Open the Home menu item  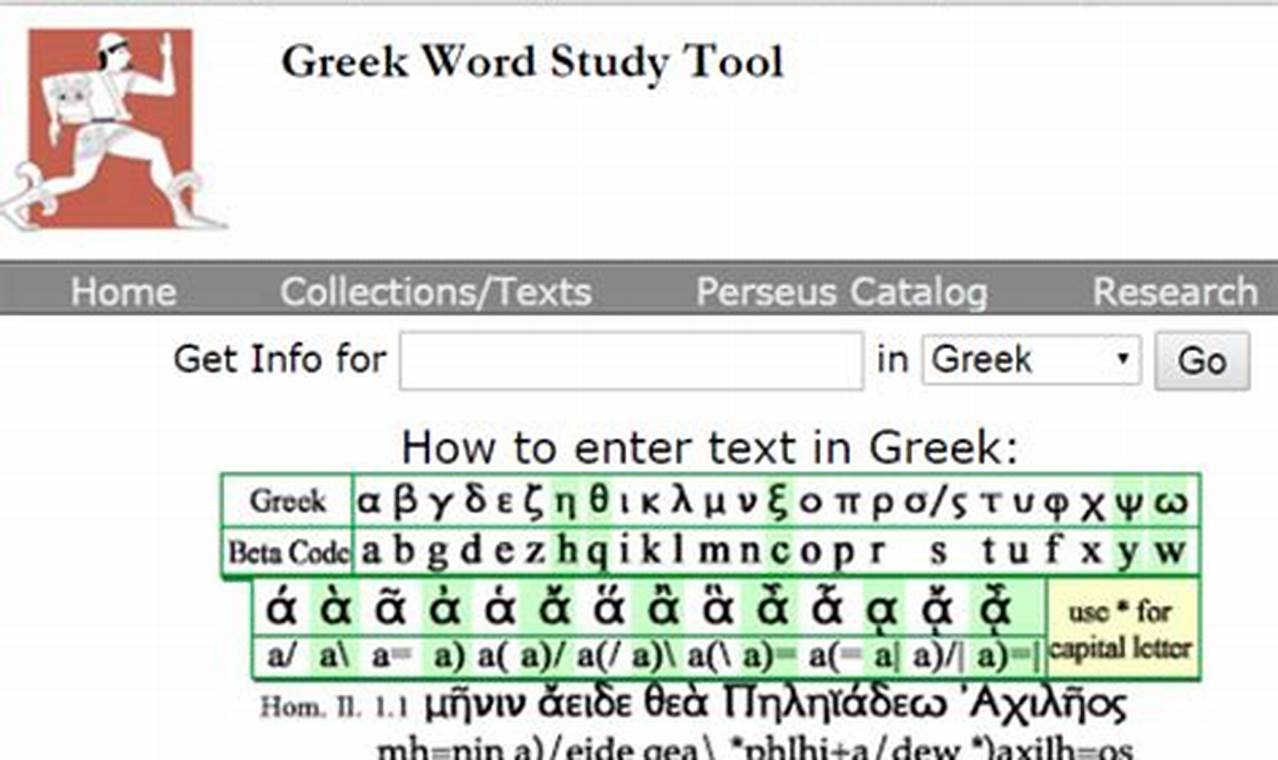[121, 292]
